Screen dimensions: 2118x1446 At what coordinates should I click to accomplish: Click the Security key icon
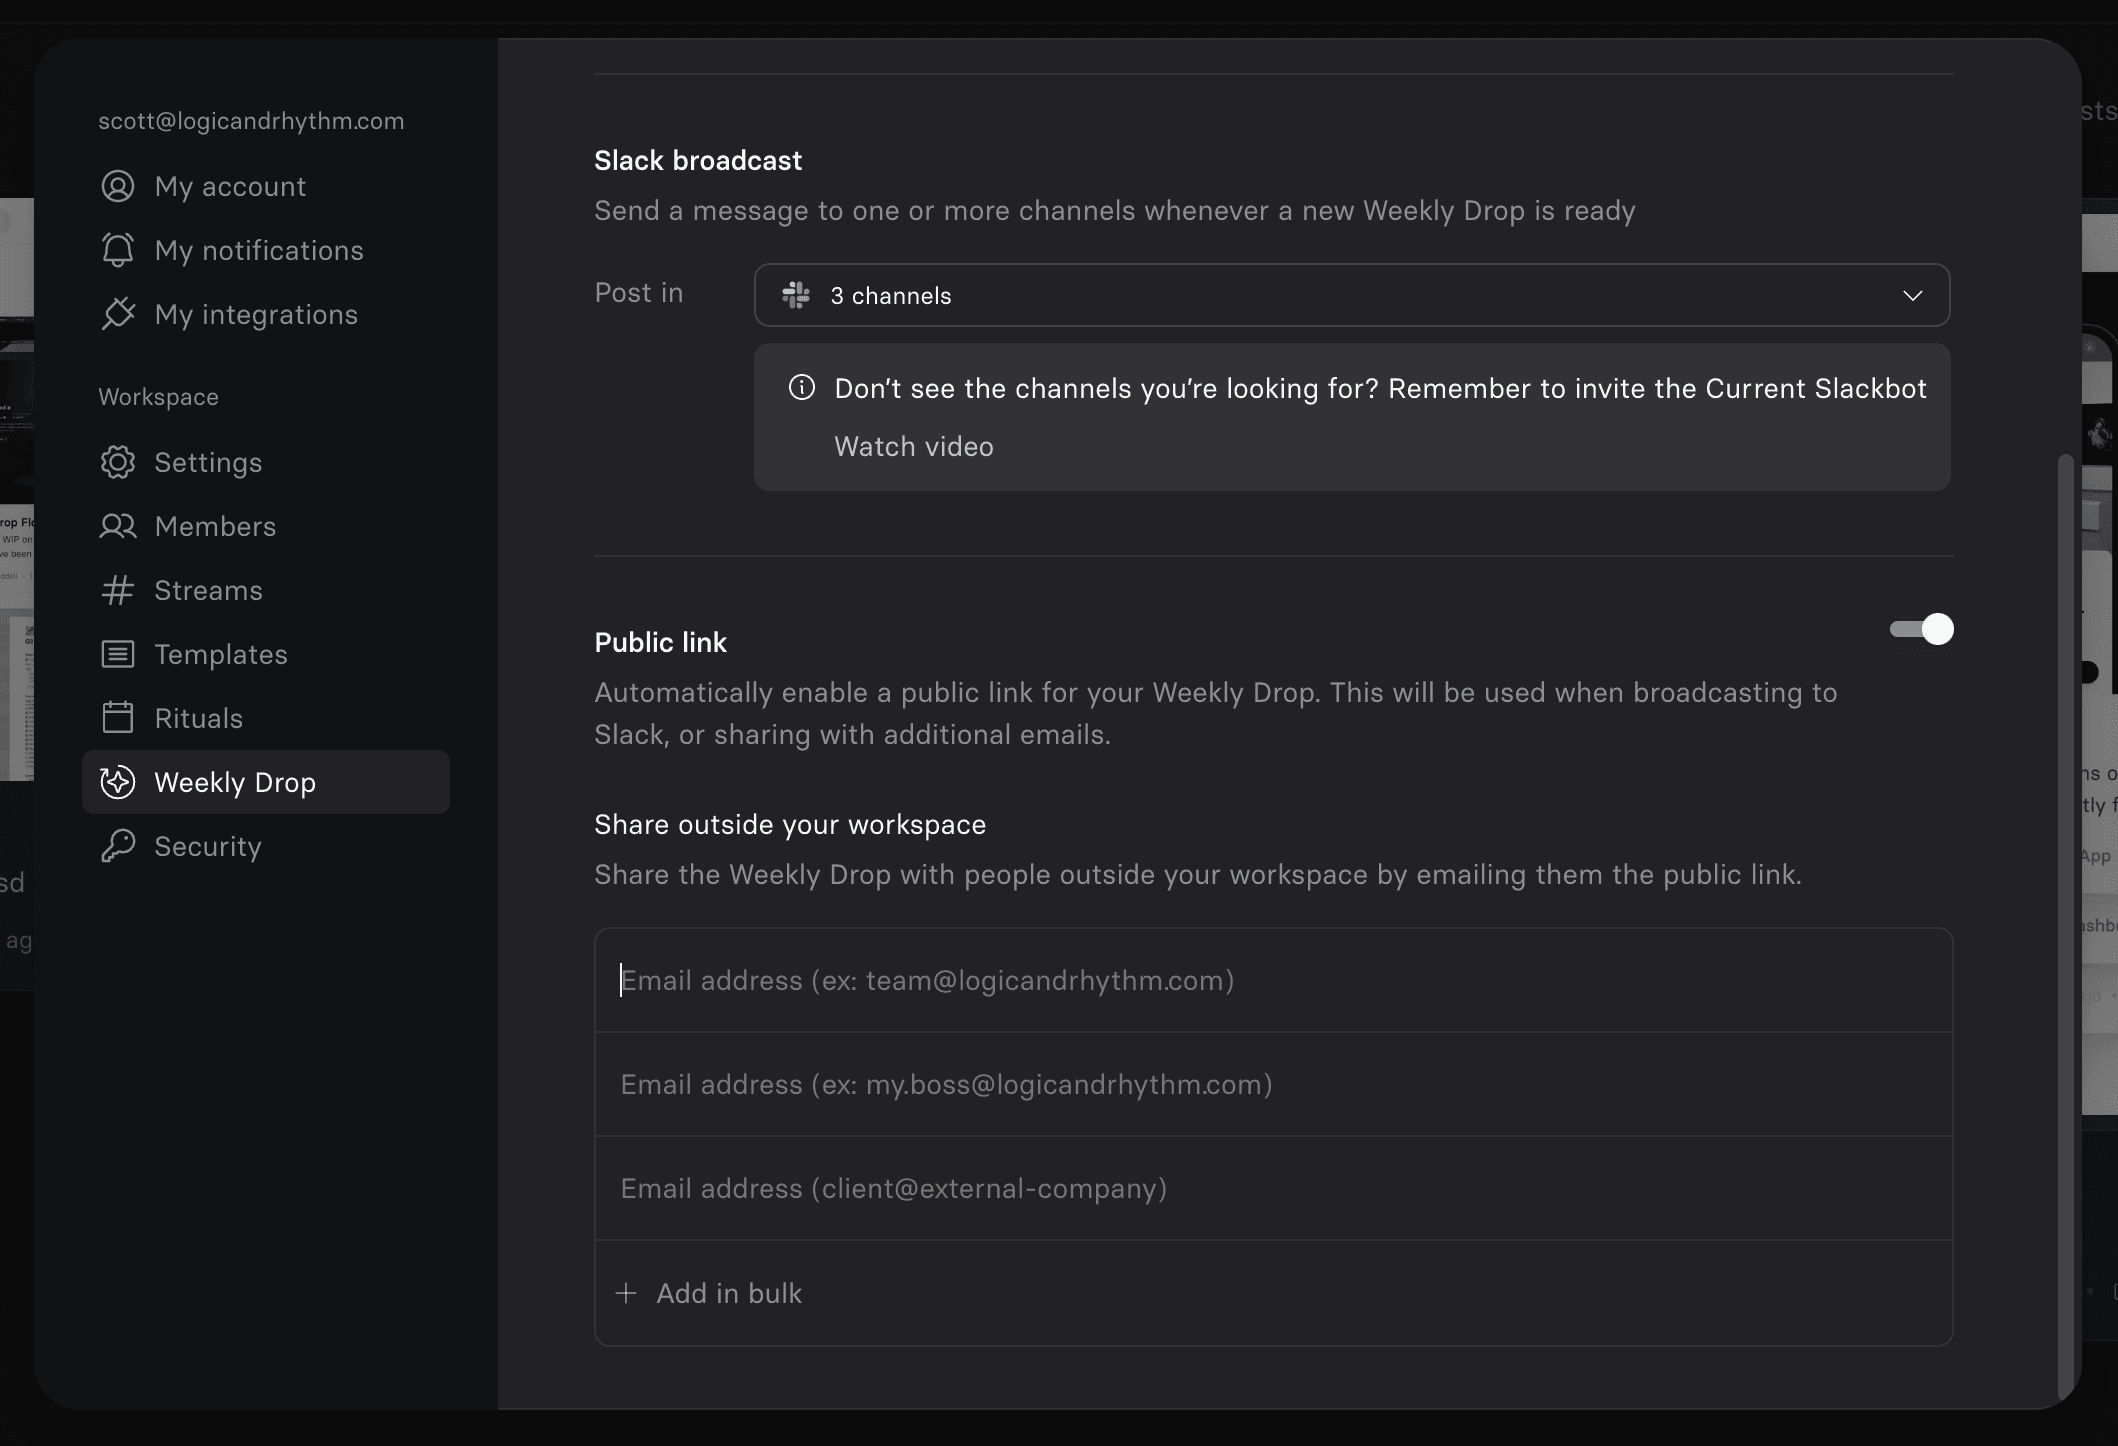click(x=118, y=846)
